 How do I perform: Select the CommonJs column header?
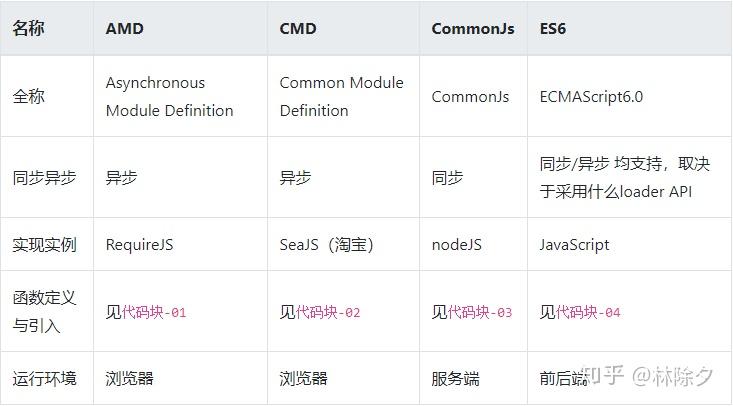click(473, 29)
